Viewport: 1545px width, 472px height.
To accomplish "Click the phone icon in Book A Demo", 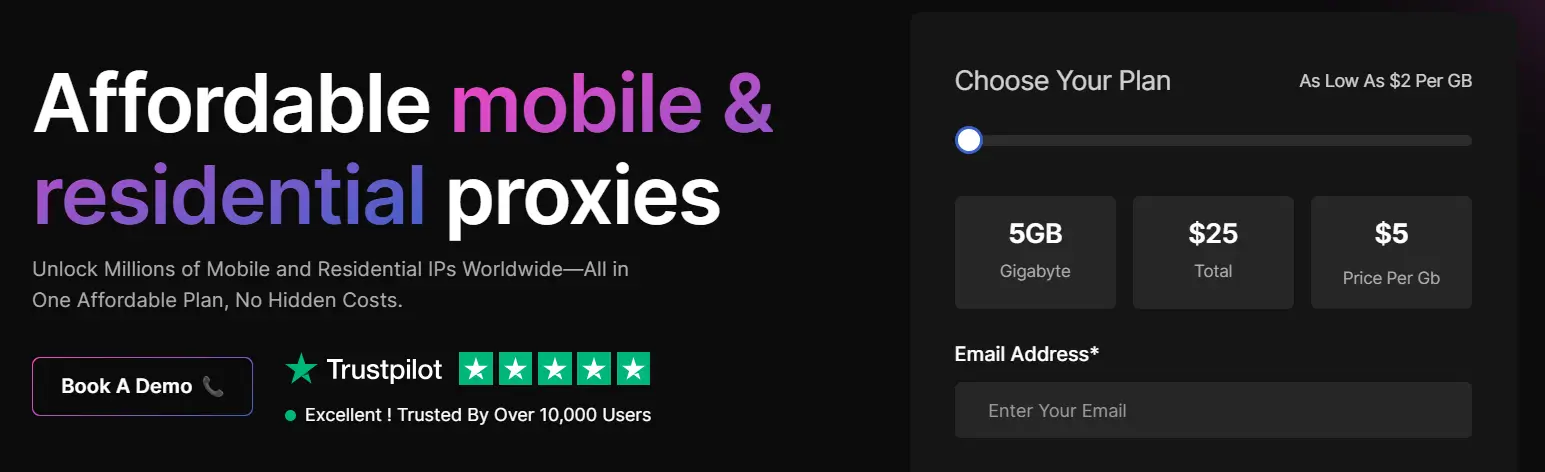I will [x=212, y=386].
